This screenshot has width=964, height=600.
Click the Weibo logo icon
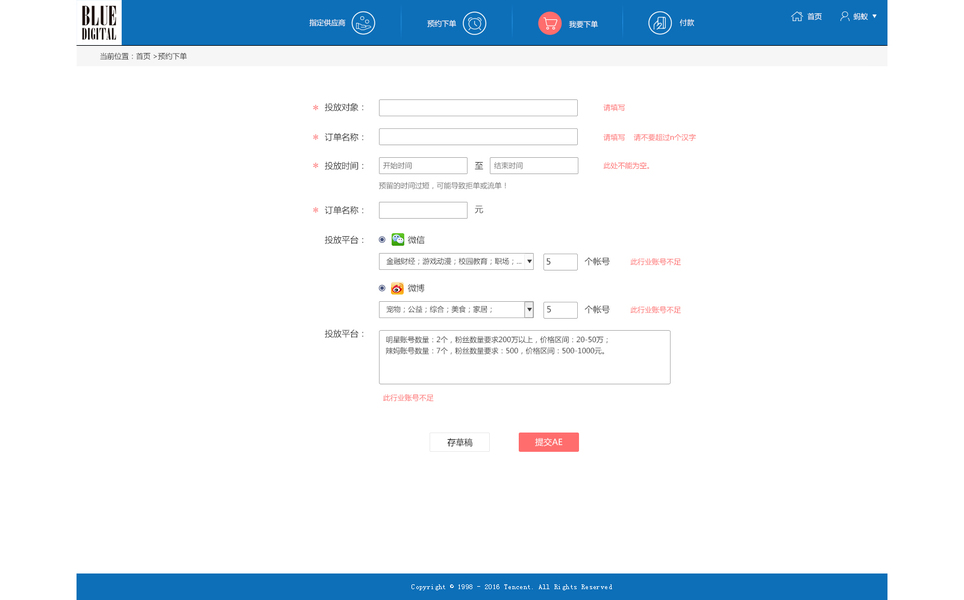point(398,288)
